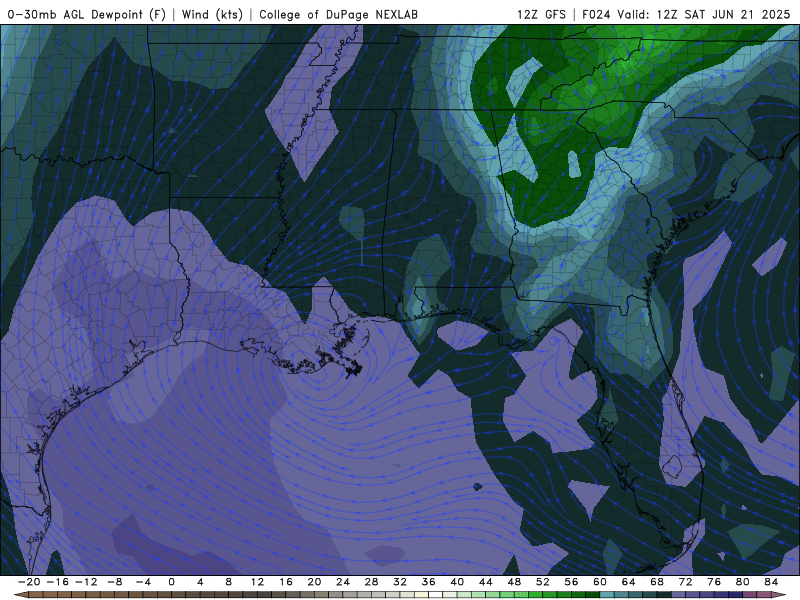This screenshot has height=600, width=800.
Task: Click the "12Z GFS" model label
Action: (541, 14)
